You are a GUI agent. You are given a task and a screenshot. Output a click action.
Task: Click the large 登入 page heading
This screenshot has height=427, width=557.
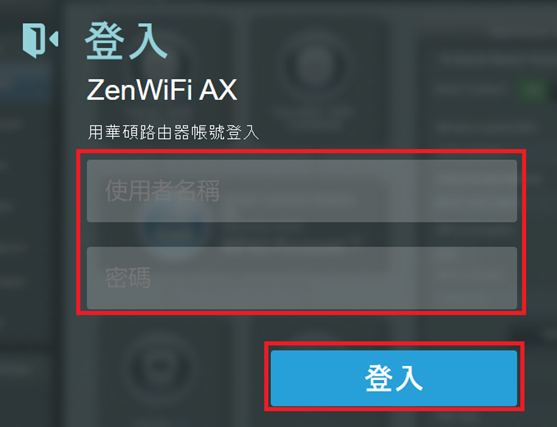pyautogui.click(x=126, y=41)
